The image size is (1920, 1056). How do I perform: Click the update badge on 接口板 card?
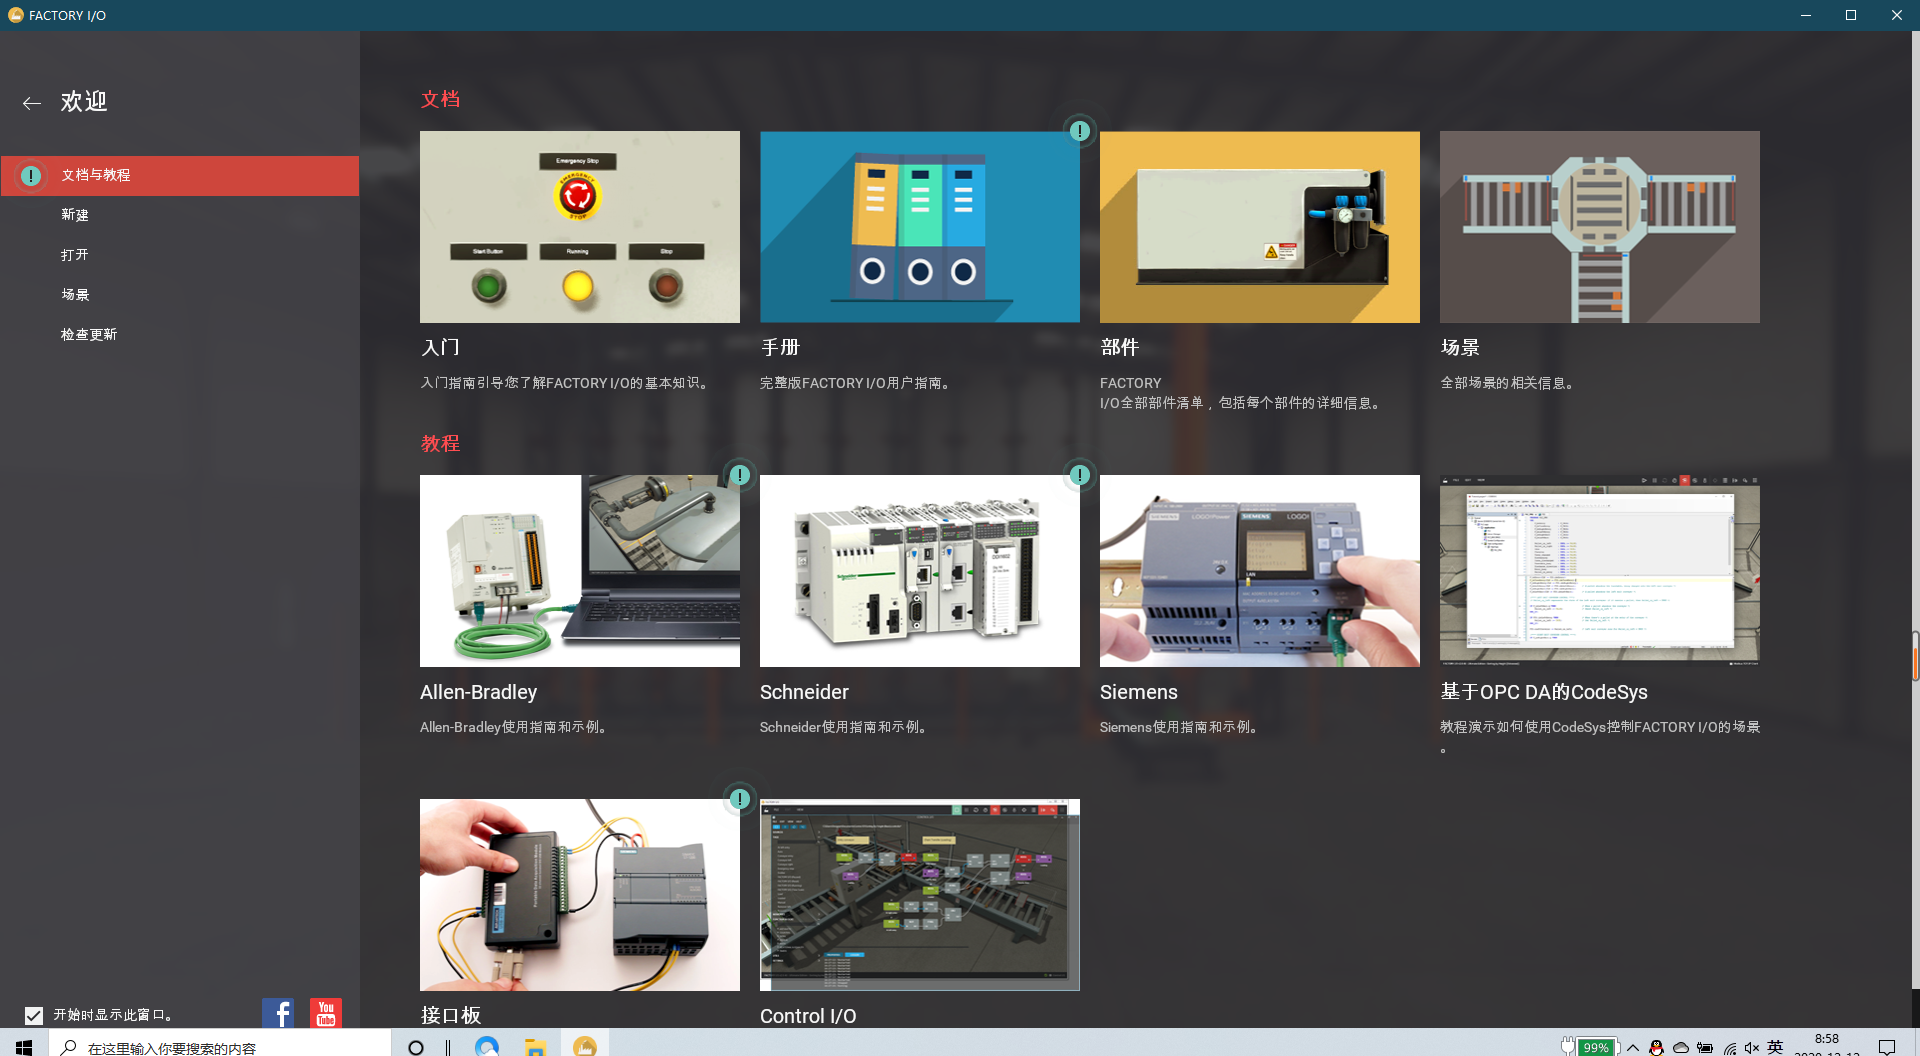[740, 799]
